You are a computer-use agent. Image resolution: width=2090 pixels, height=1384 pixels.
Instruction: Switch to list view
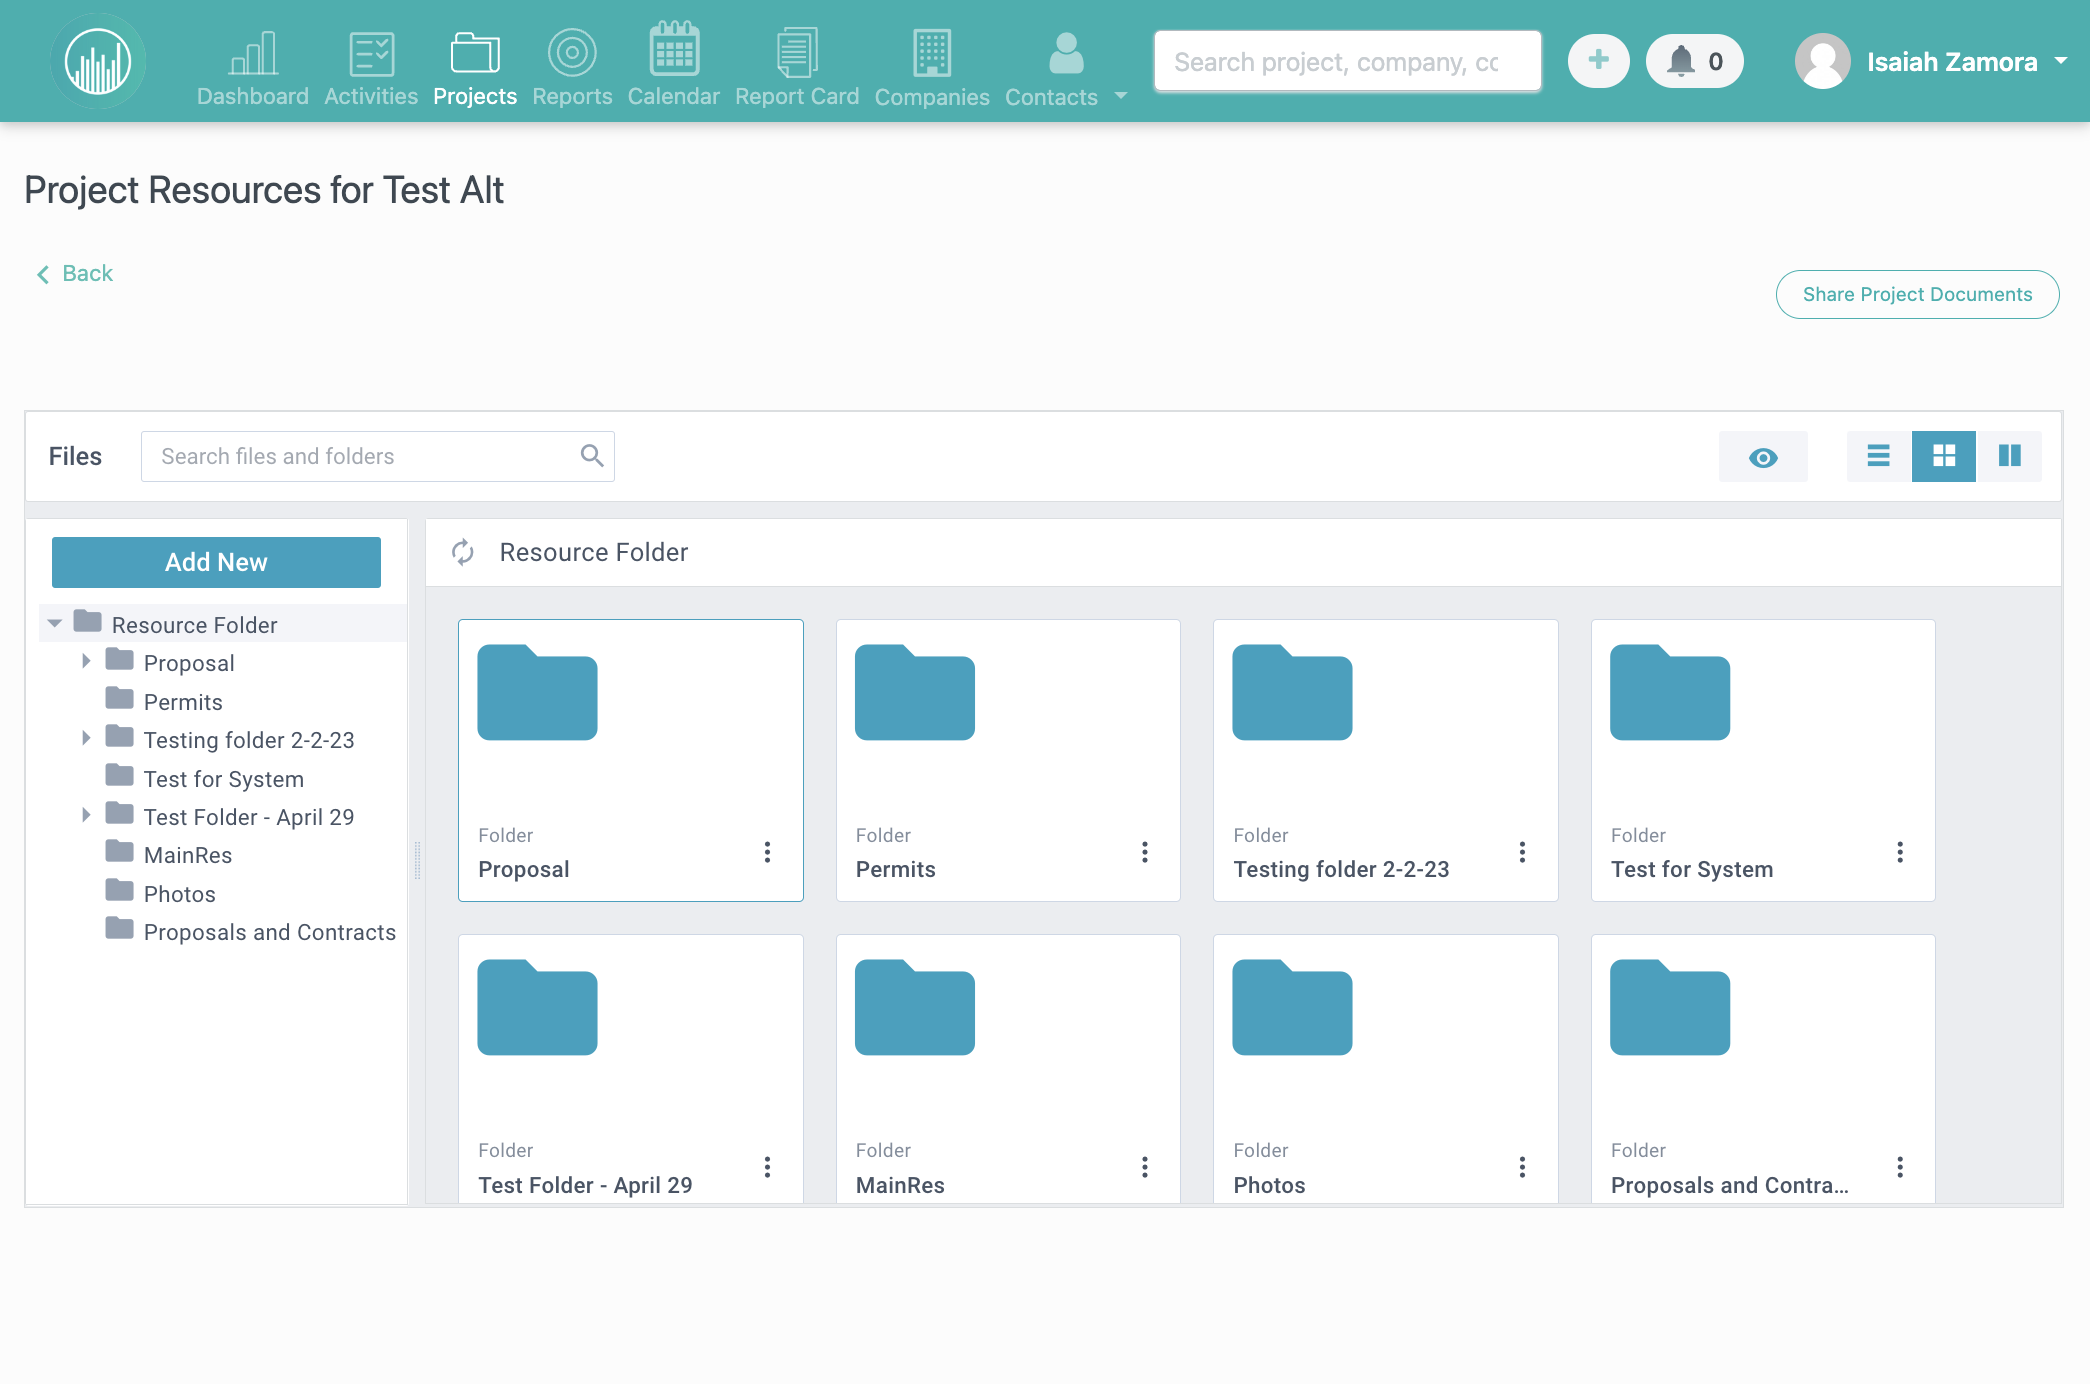tap(1879, 456)
